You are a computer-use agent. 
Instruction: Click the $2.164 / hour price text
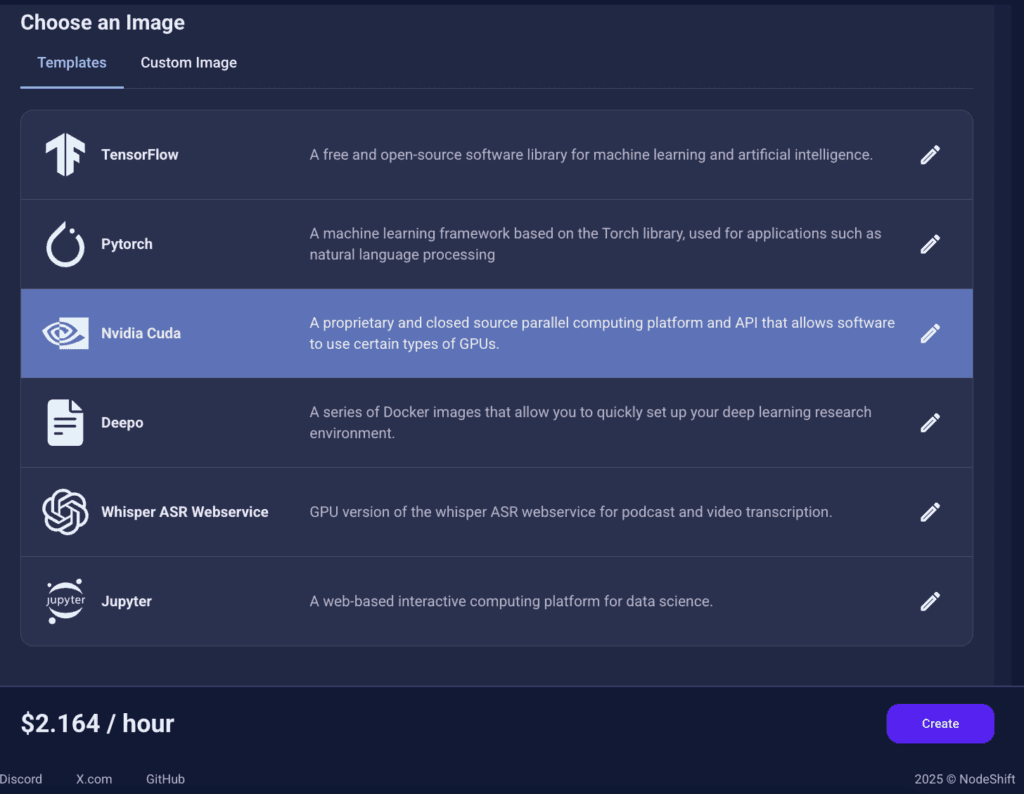(97, 723)
